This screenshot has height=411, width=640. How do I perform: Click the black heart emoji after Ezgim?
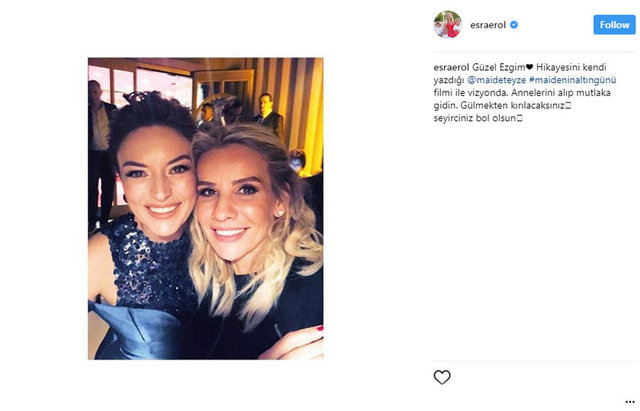point(529,67)
